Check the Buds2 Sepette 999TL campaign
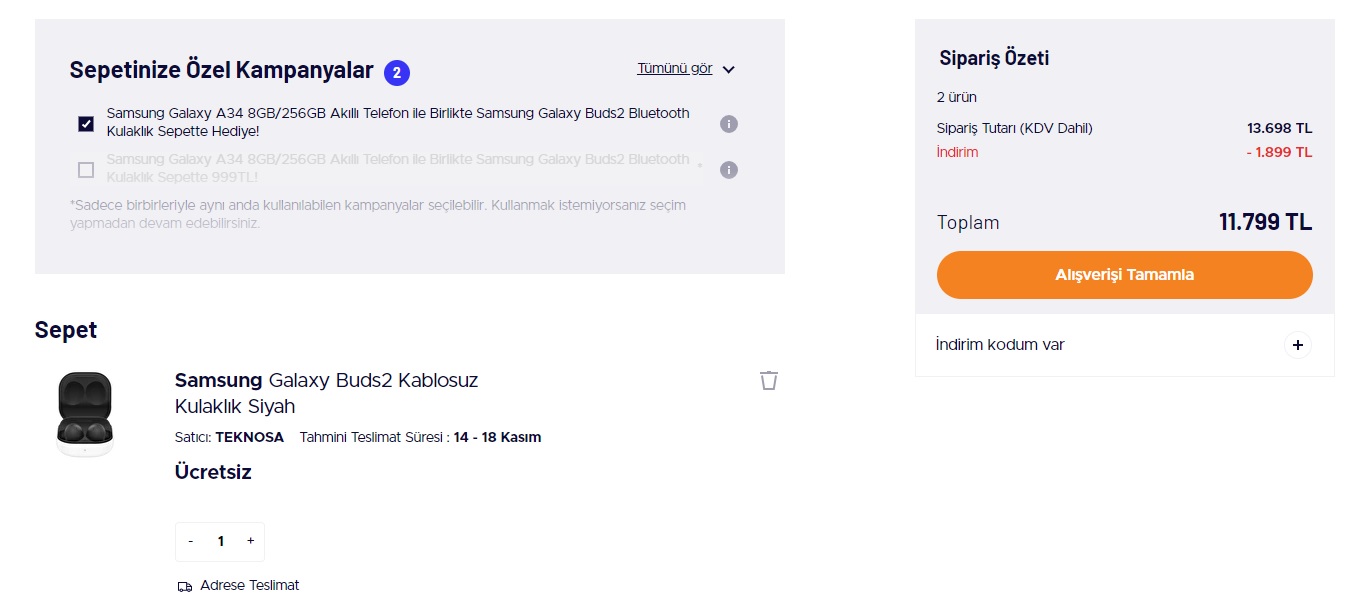This screenshot has height=608, width=1366. [86, 170]
